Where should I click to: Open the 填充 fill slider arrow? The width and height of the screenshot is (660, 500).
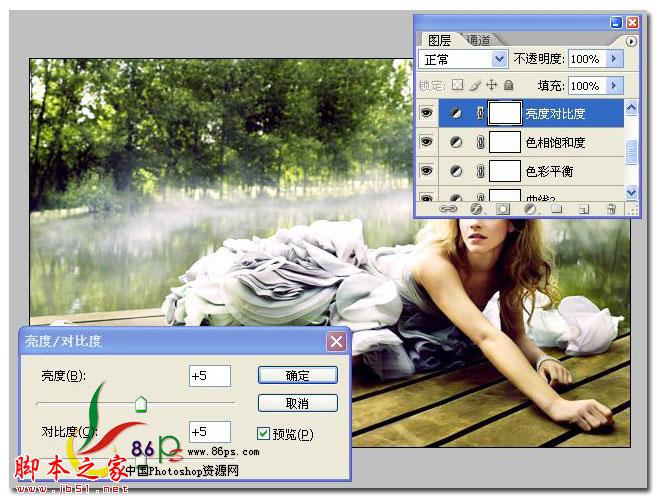tap(614, 85)
